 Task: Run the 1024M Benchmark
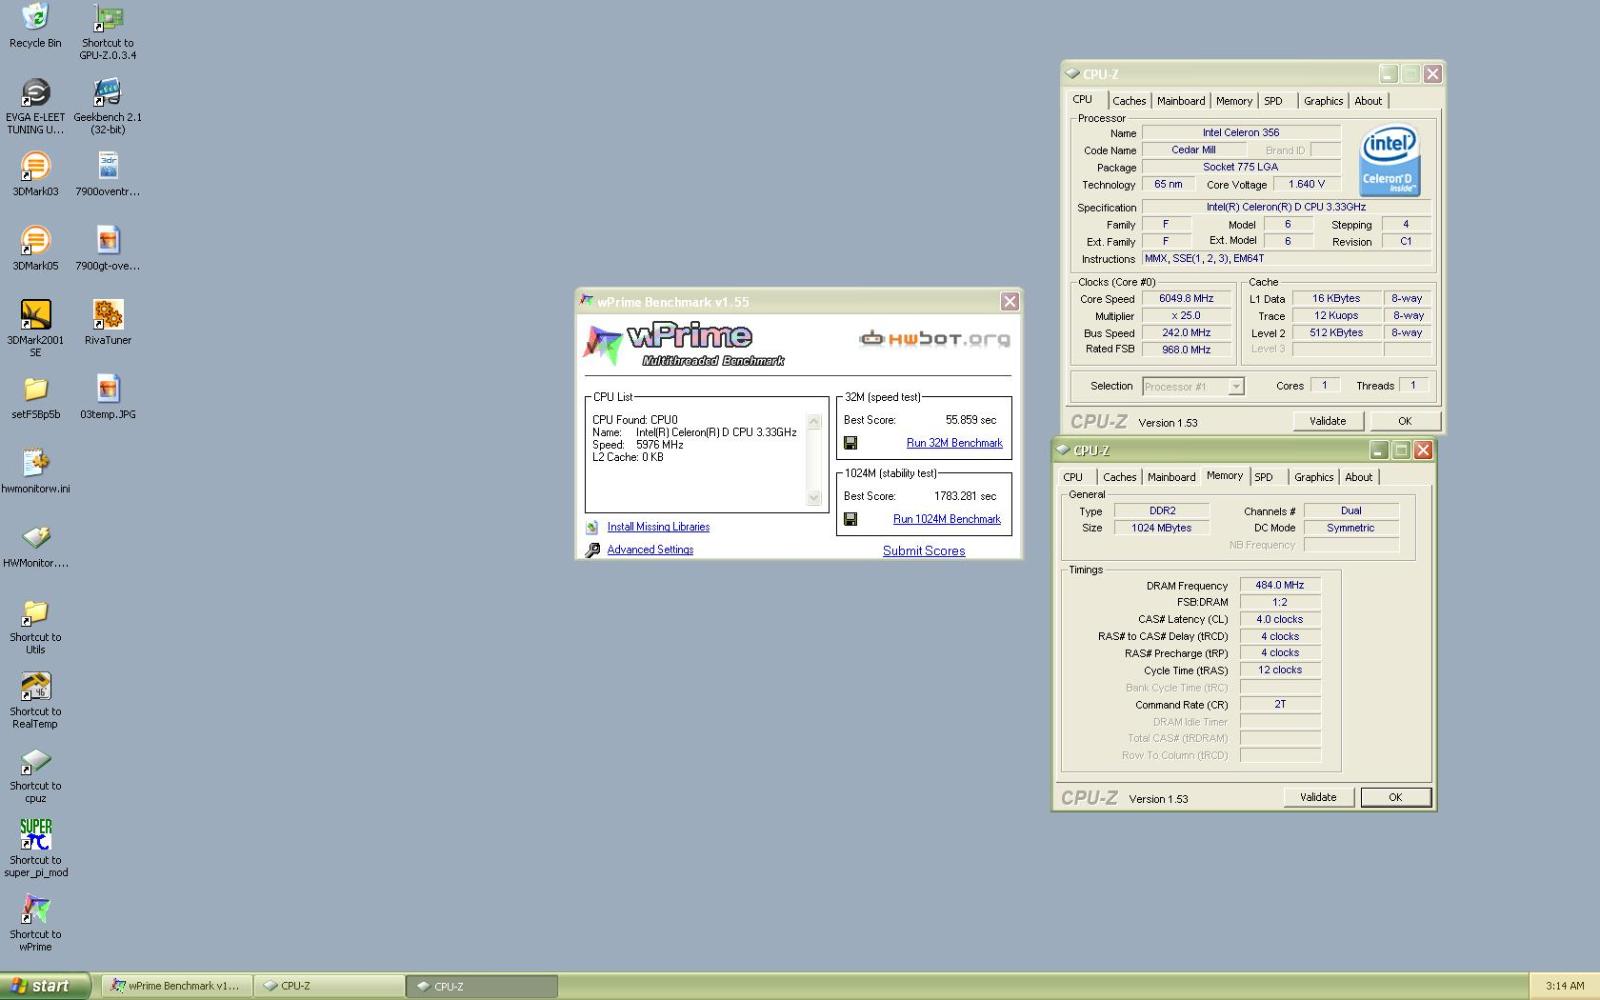tap(946, 519)
